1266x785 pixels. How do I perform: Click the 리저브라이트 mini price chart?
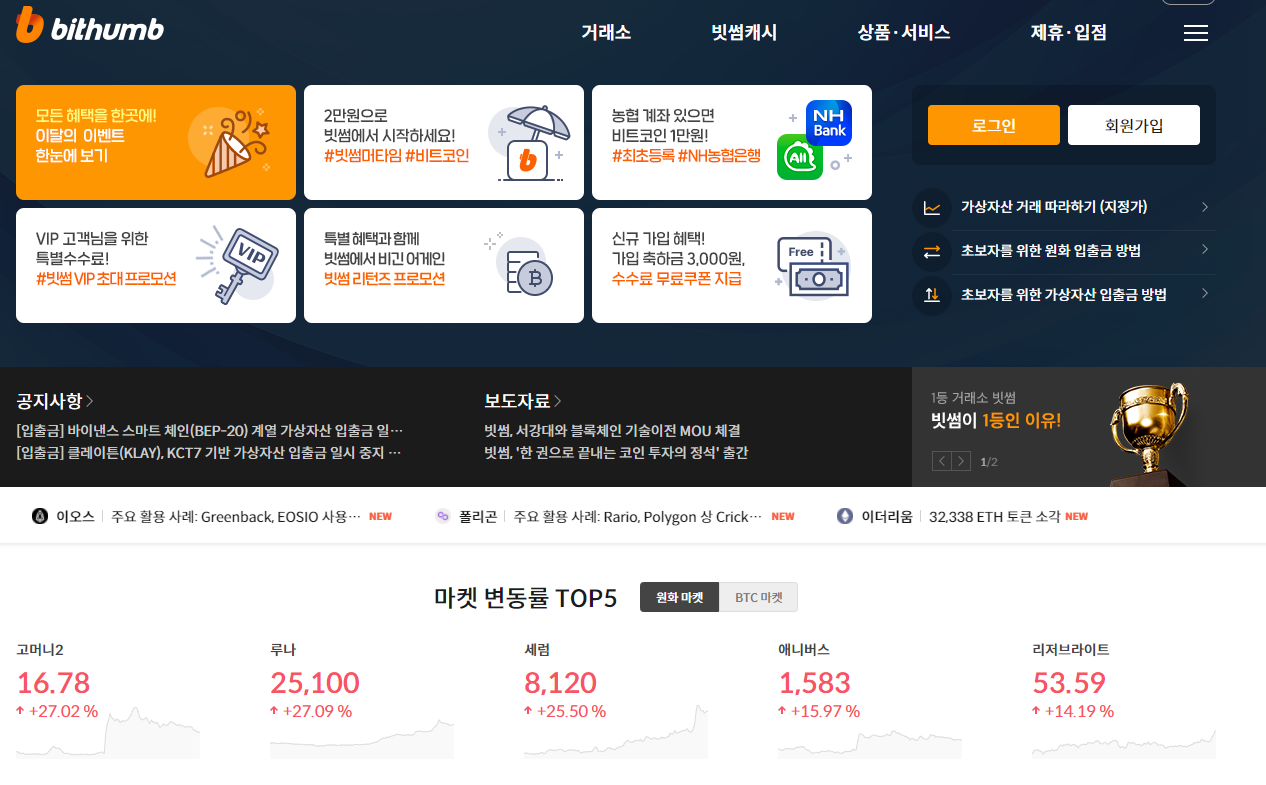click(1124, 743)
